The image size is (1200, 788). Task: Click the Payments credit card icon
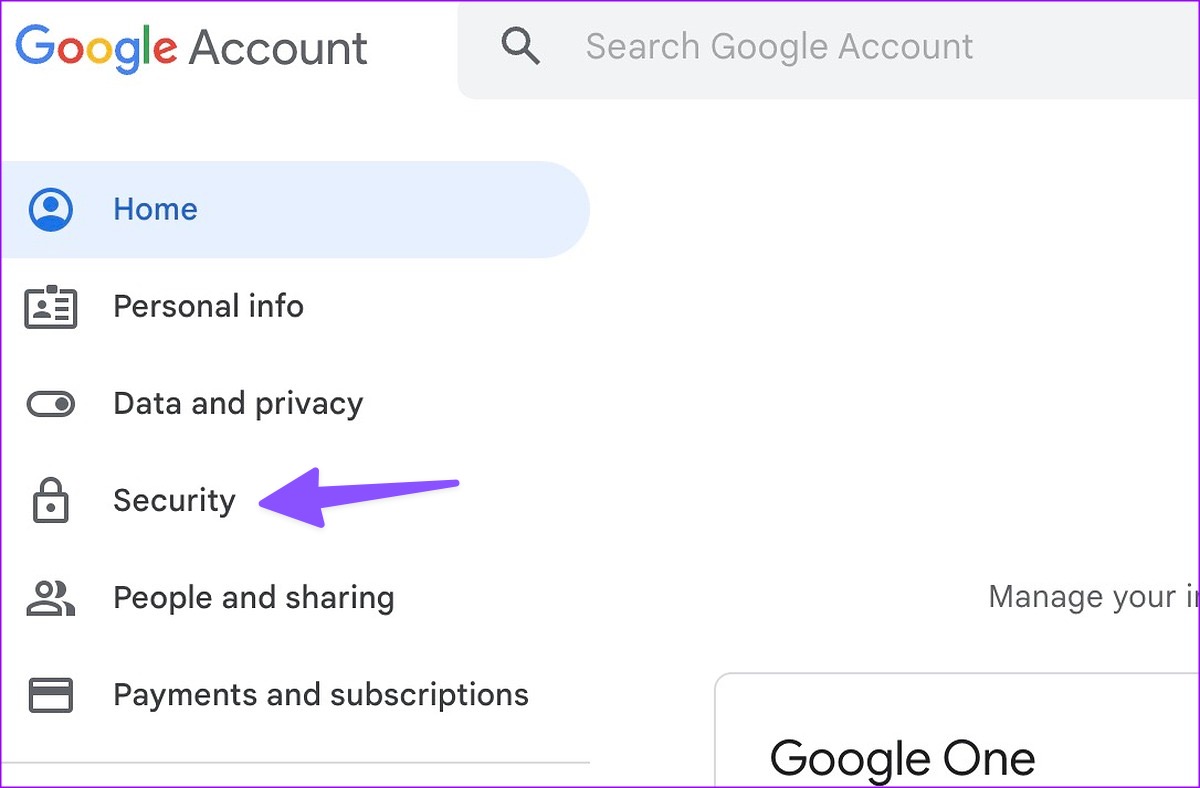(x=50, y=695)
